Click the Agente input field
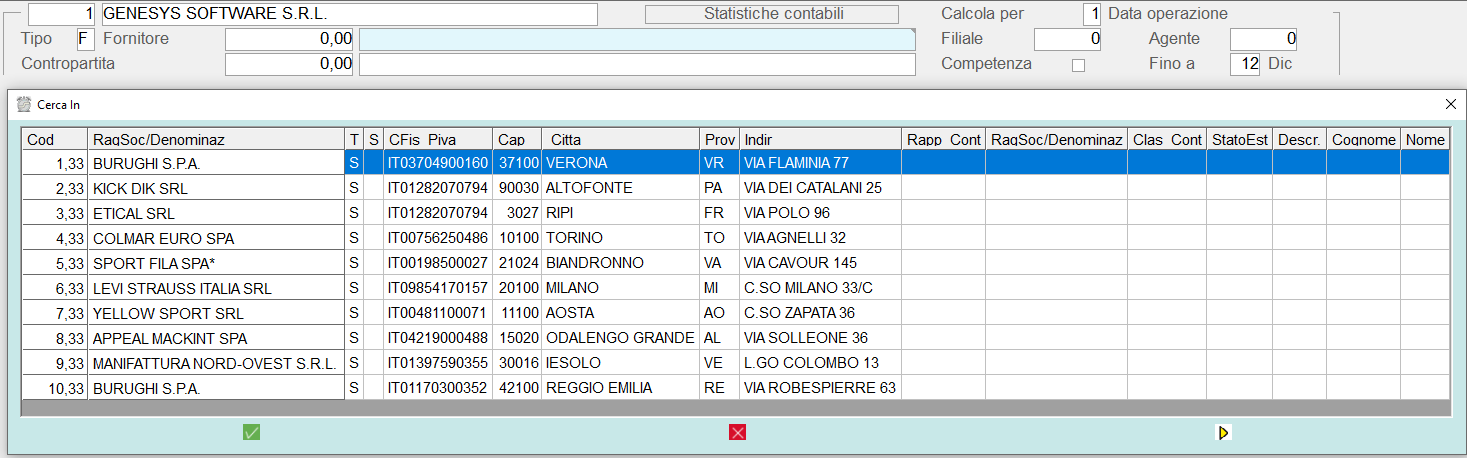The image size is (1467, 458). click(1263, 39)
